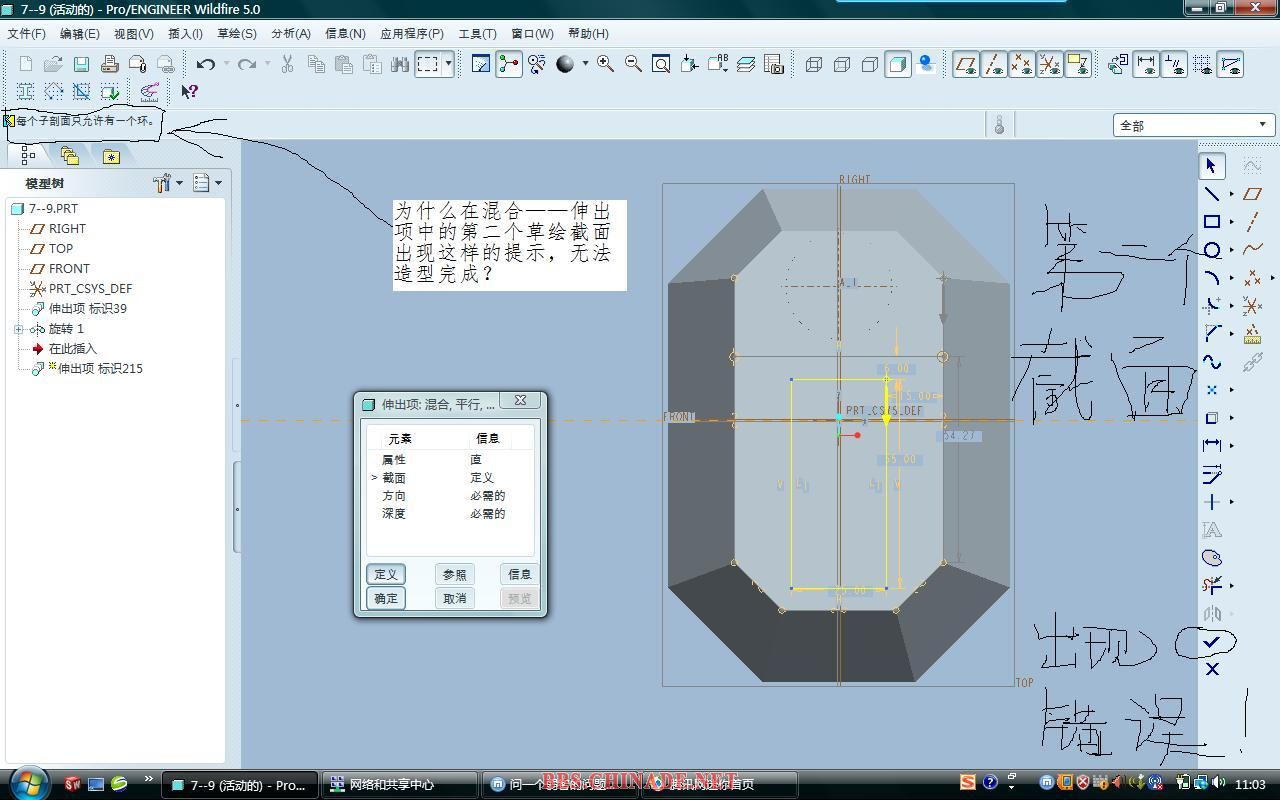Screen dimensions: 1280x800
Task: Open the 草绘(S) menu
Action: click(237, 34)
